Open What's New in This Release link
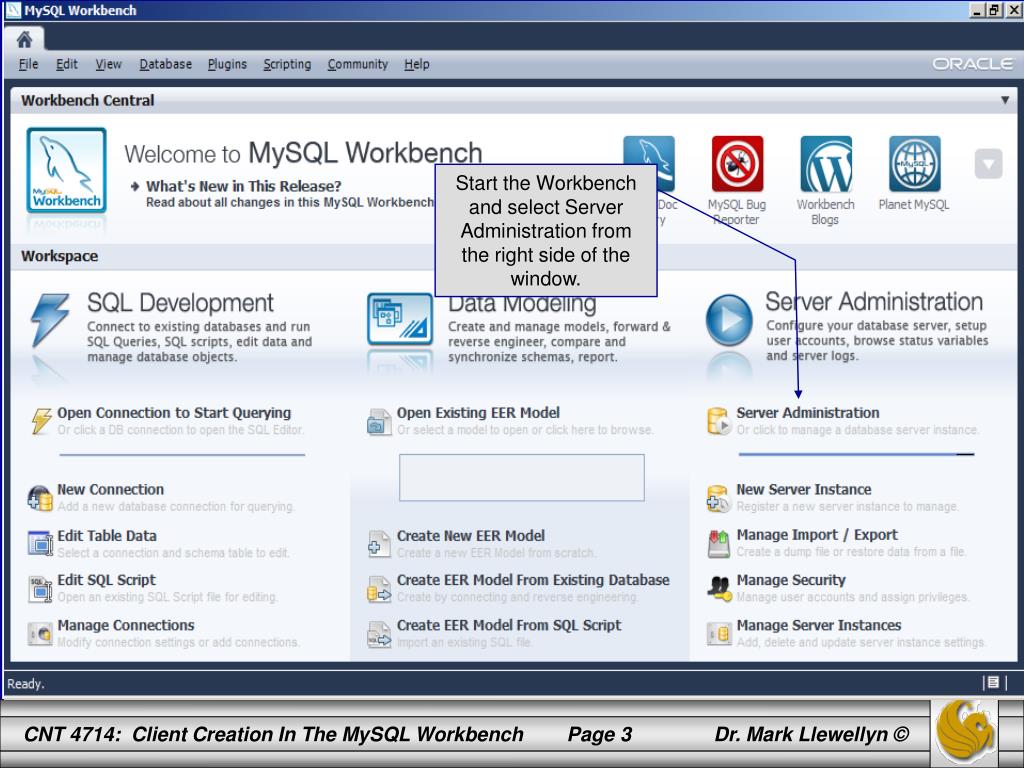Screen dimensions: 1024x768 pyautogui.click(x=244, y=186)
